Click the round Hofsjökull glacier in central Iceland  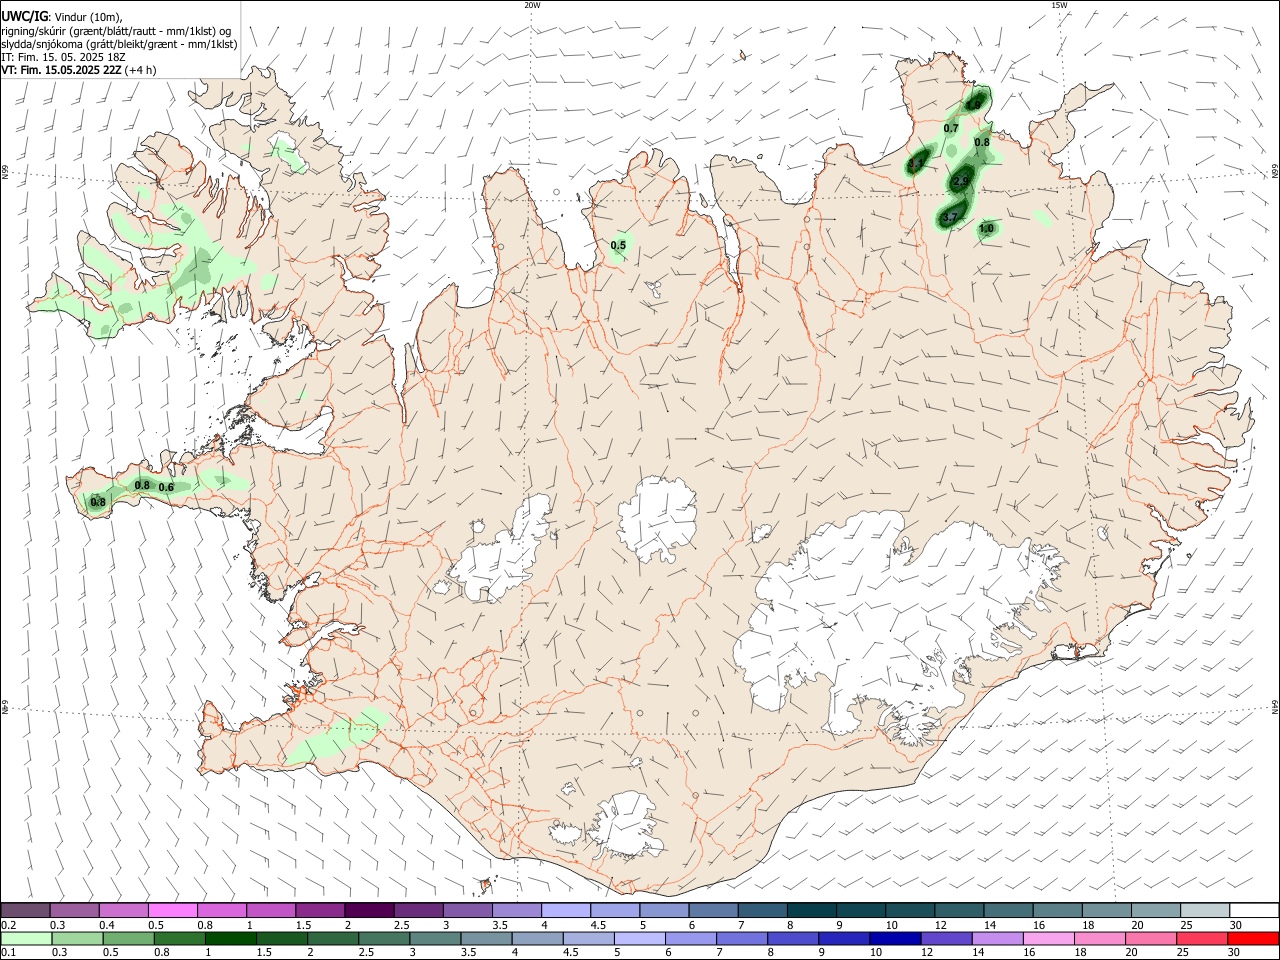(657, 520)
